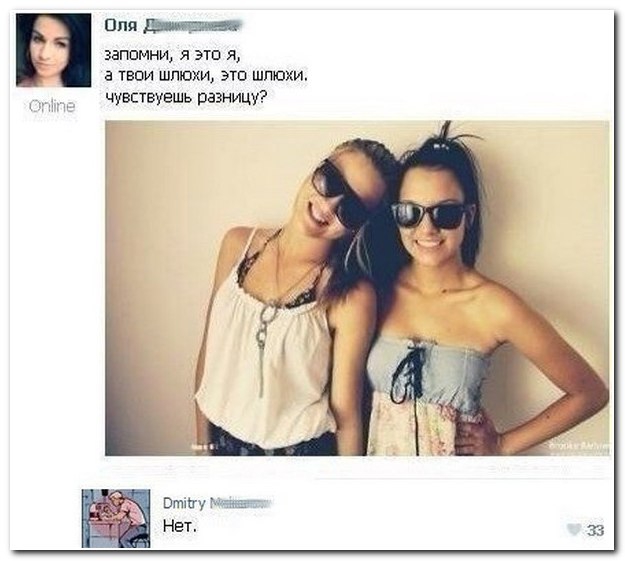Click the post line а твои шлюхи, это шлюхи.

tap(206, 75)
